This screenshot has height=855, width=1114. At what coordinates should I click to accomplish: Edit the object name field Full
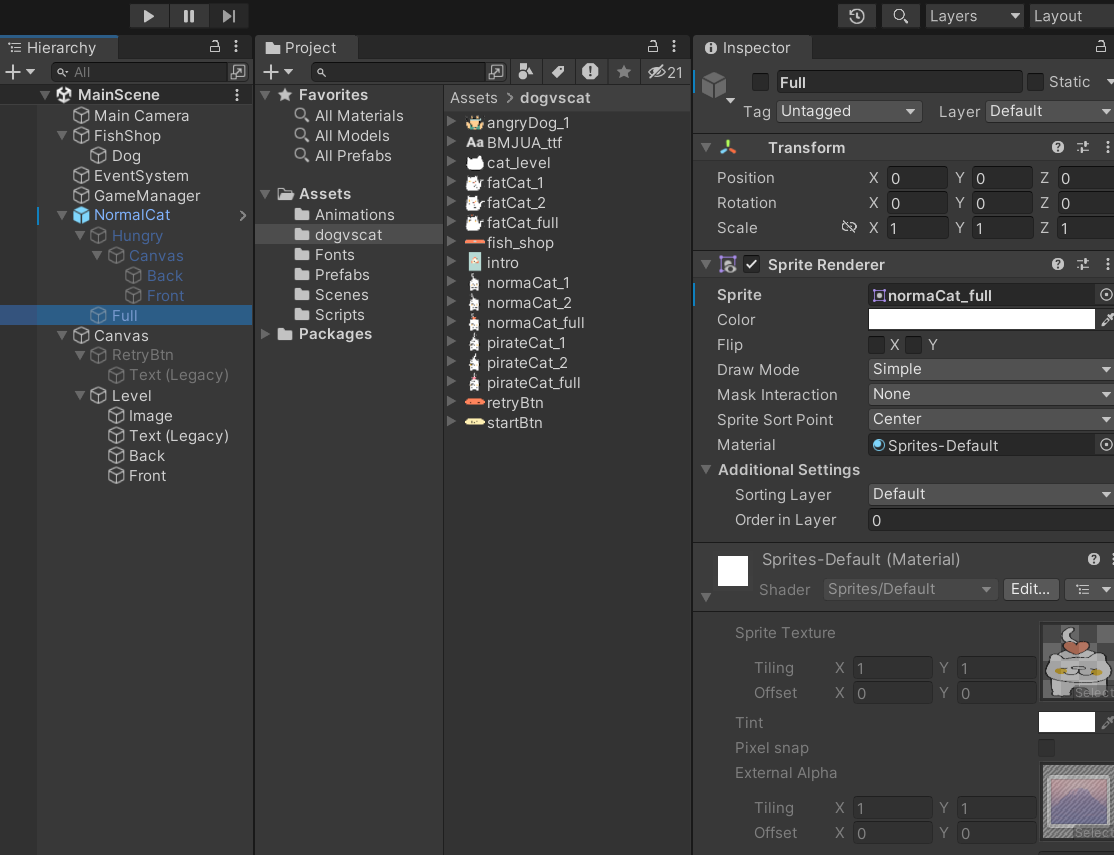point(899,82)
